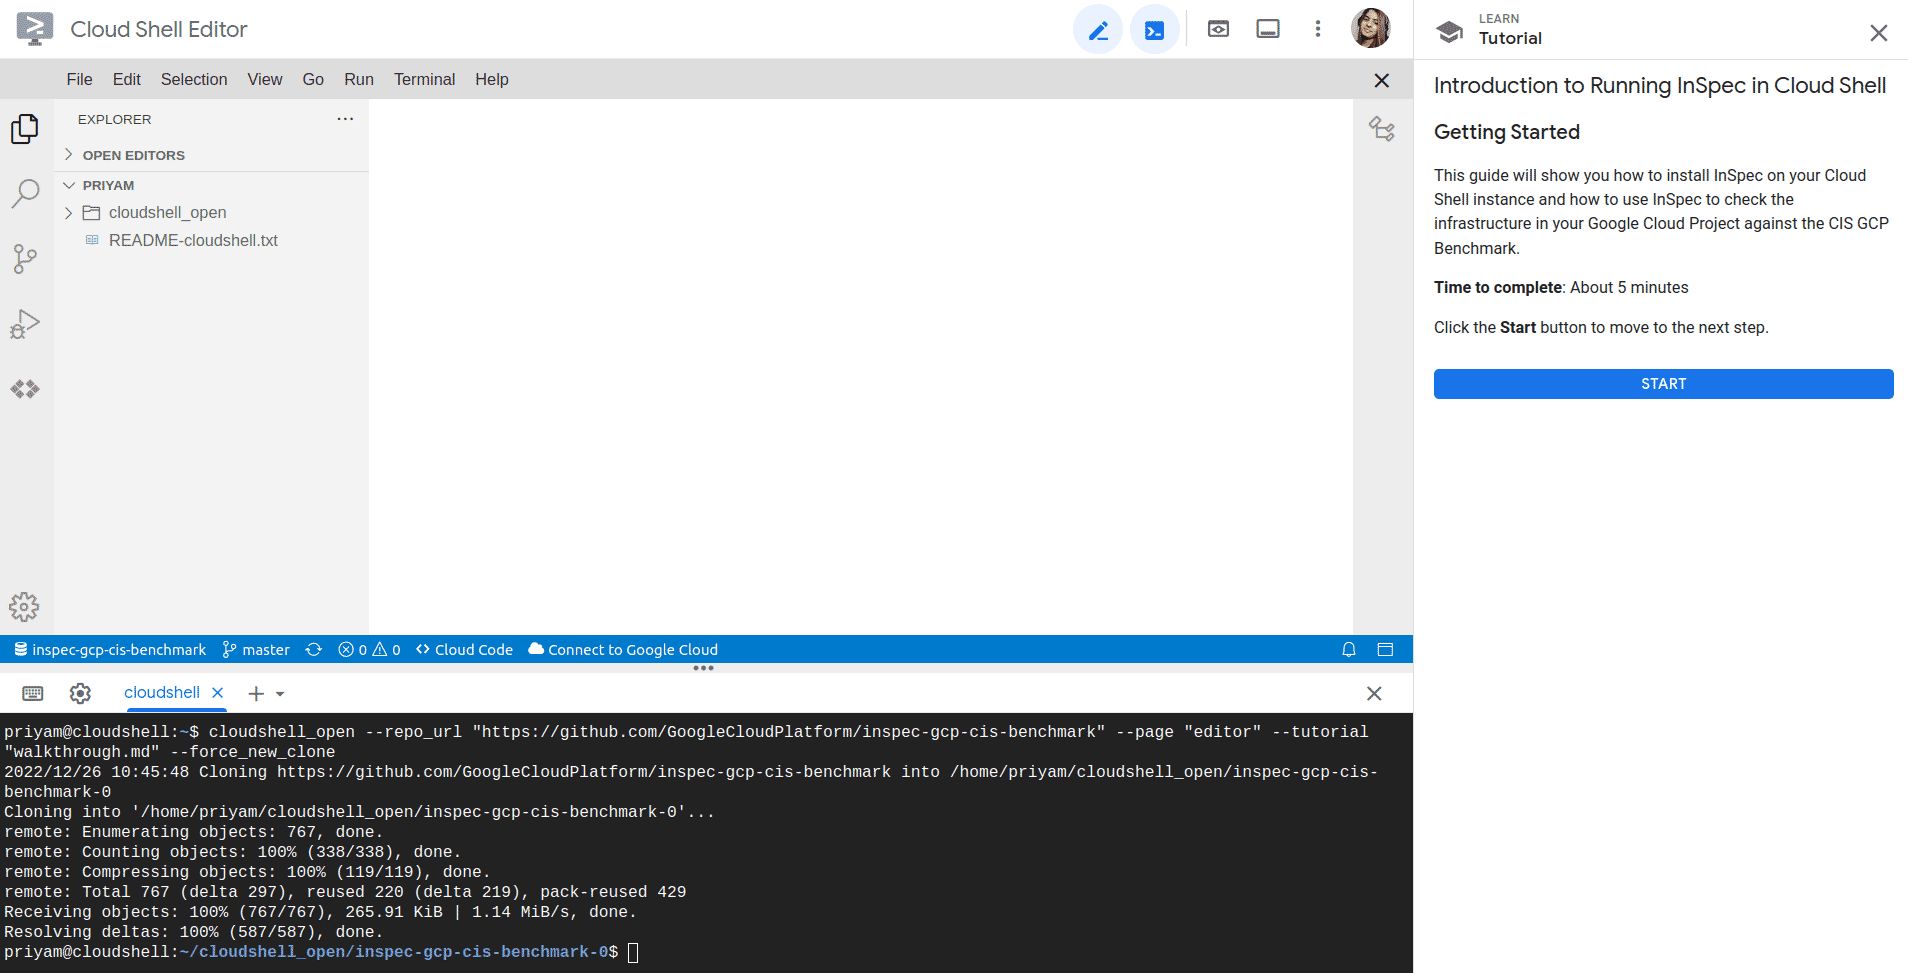Screen dimensions: 1908x973
Task: Click the synchronize changes icon in status bar
Action: (x=314, y=650)
